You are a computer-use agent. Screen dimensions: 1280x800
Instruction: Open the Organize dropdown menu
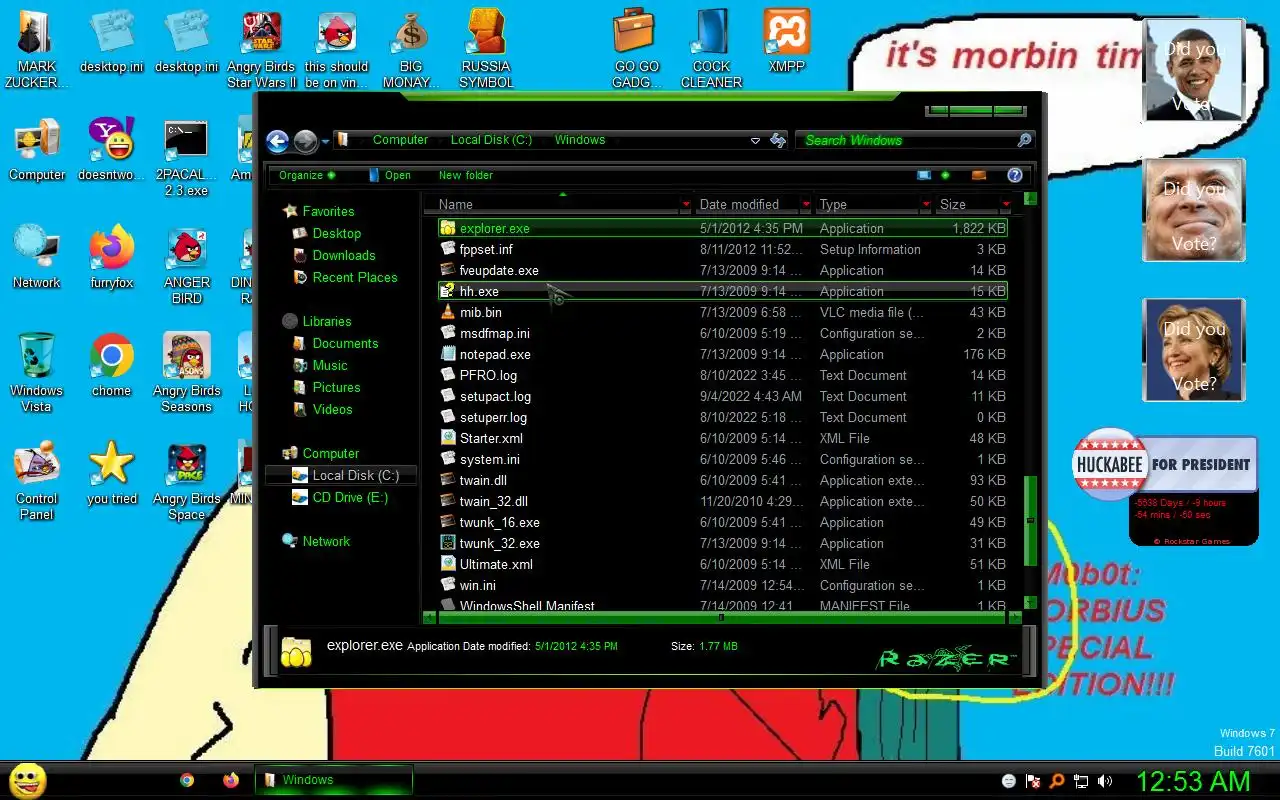coord(307,175)
